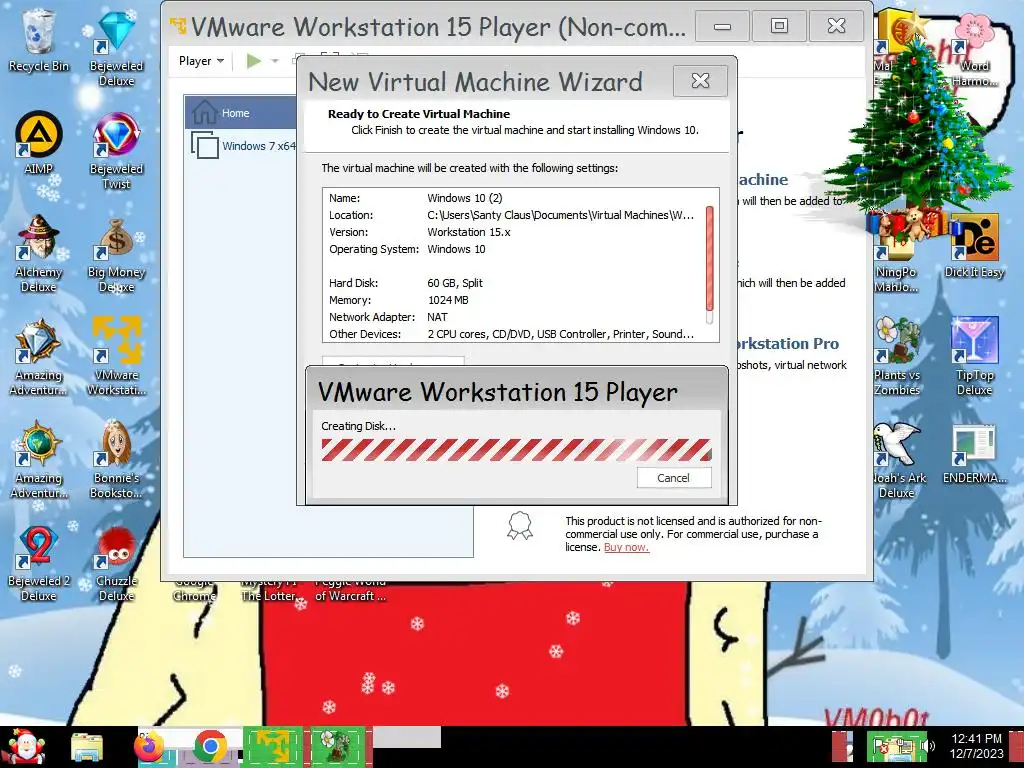Viewport: 1024px width, 768px height.
Task: Switch to VMware Player taskbar icon
Action: coord(272,747)
